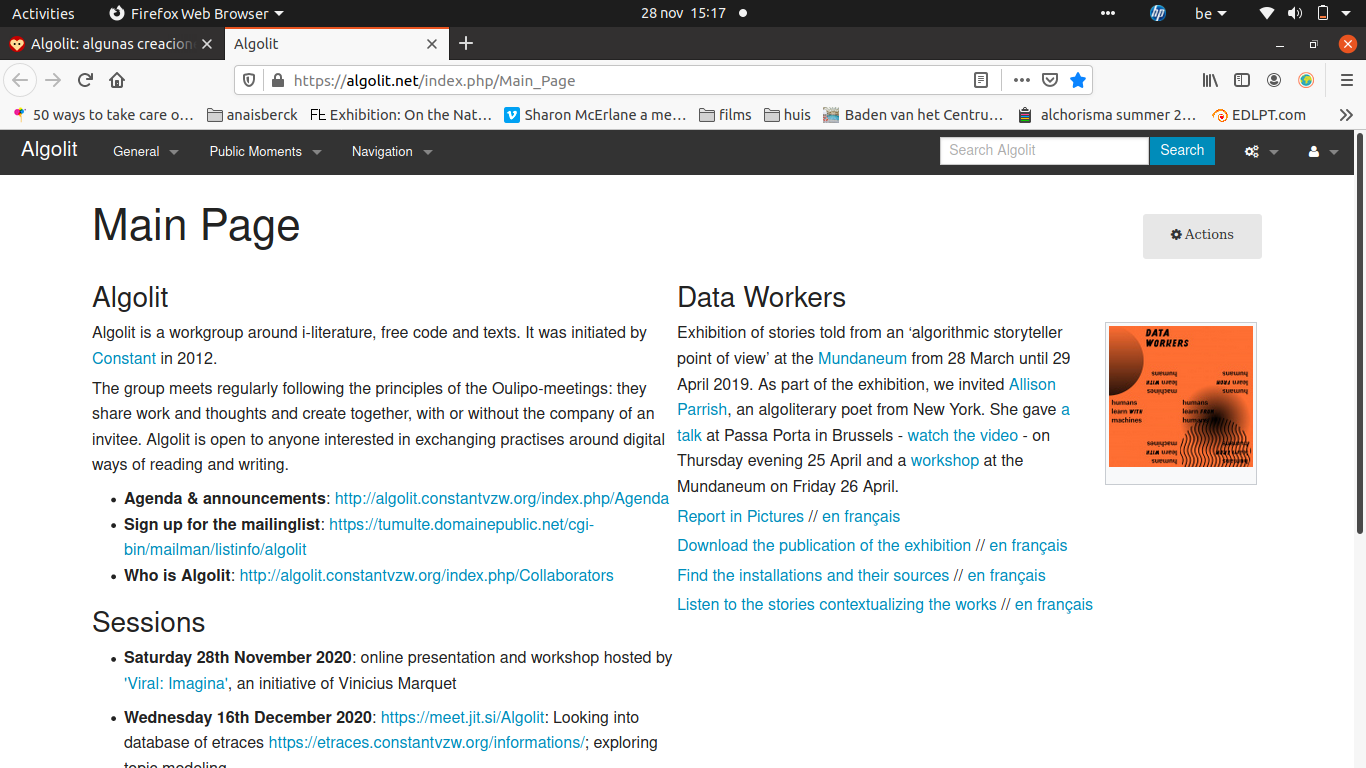The width and height of the screenshot is (1366, 768).
Task: Open the Agenda URL link
Action: pos(502,498)
